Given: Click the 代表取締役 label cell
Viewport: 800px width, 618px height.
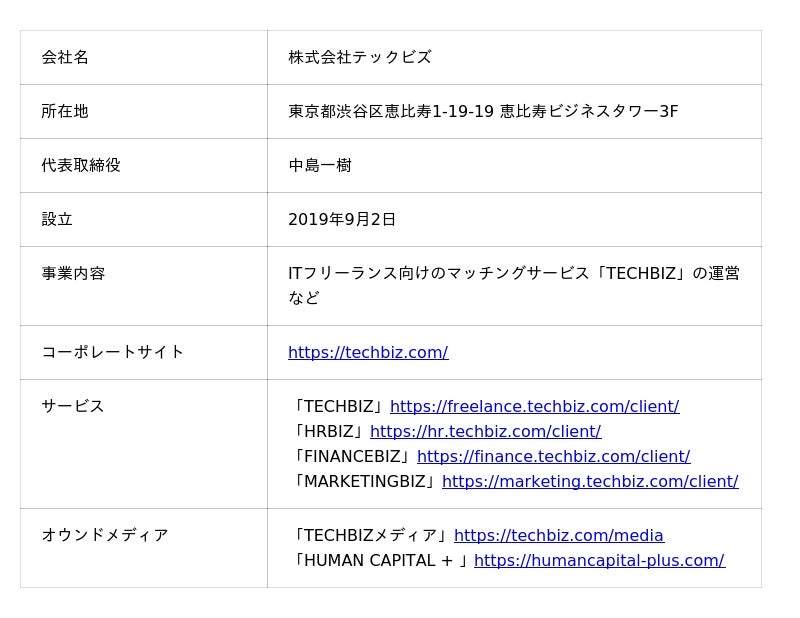Looking at the screenshot, I should coord(144,166).
